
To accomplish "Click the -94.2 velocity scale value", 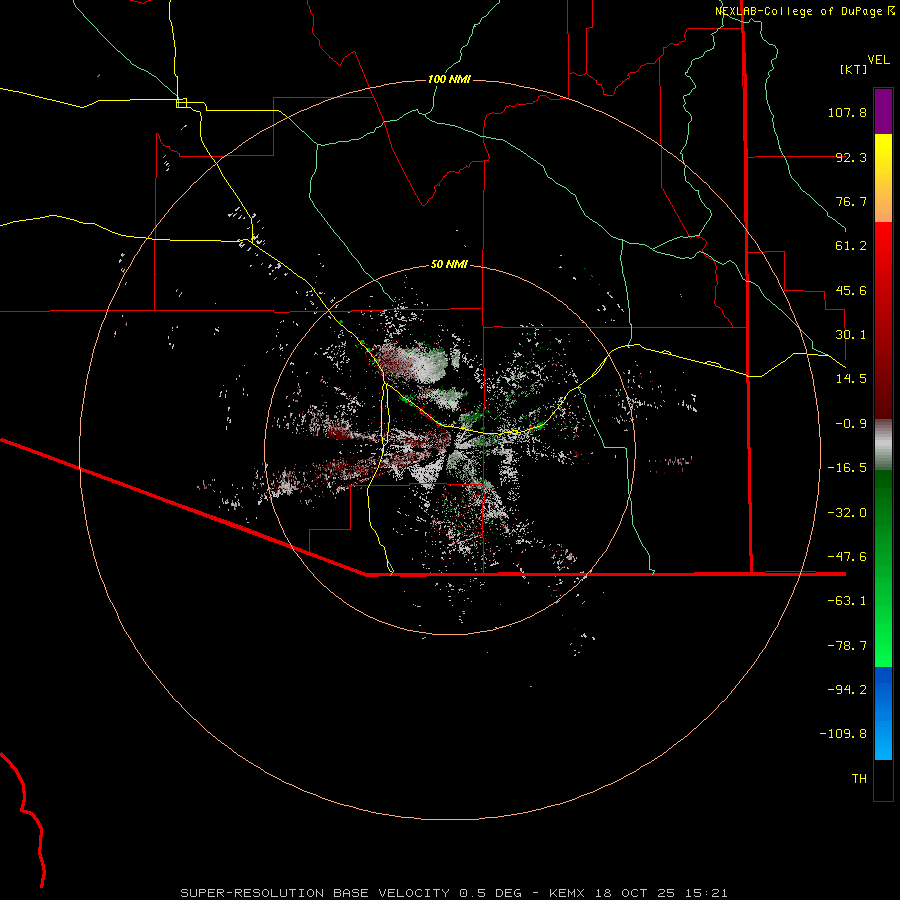I will pos(847,690).
